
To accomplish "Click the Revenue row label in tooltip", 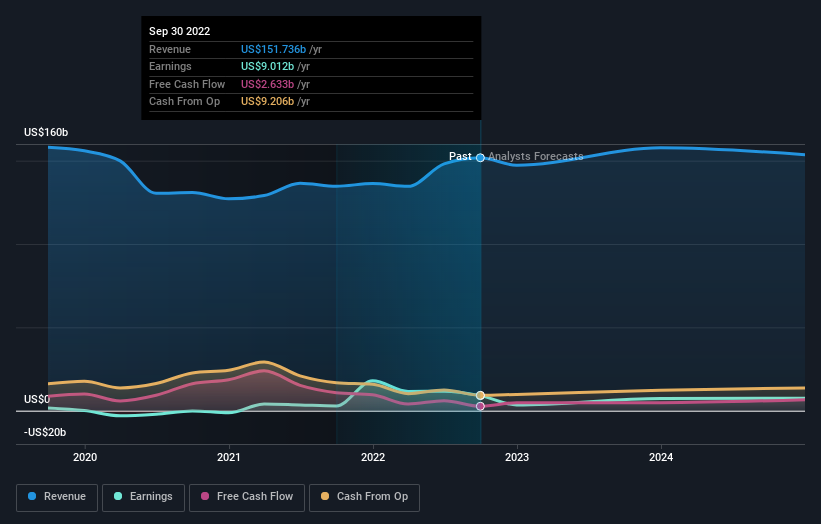I will coord(170,49).
